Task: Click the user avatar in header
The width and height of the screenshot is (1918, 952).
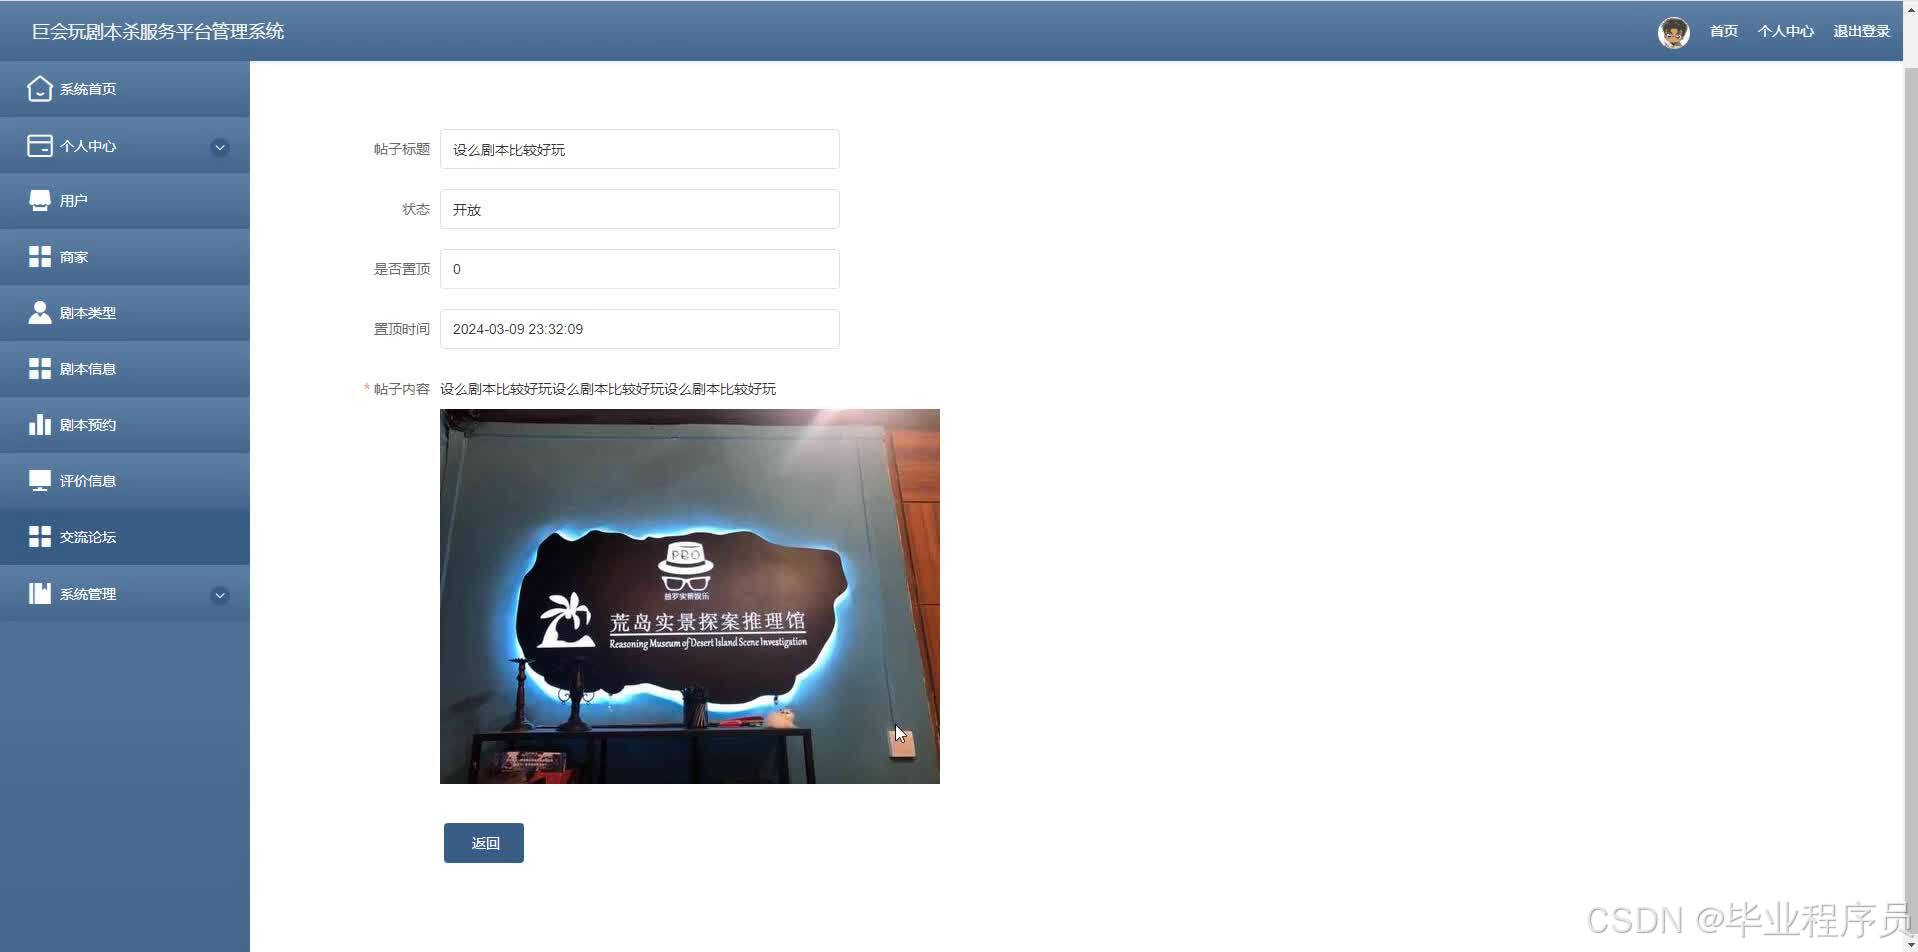Action: 1673,32
